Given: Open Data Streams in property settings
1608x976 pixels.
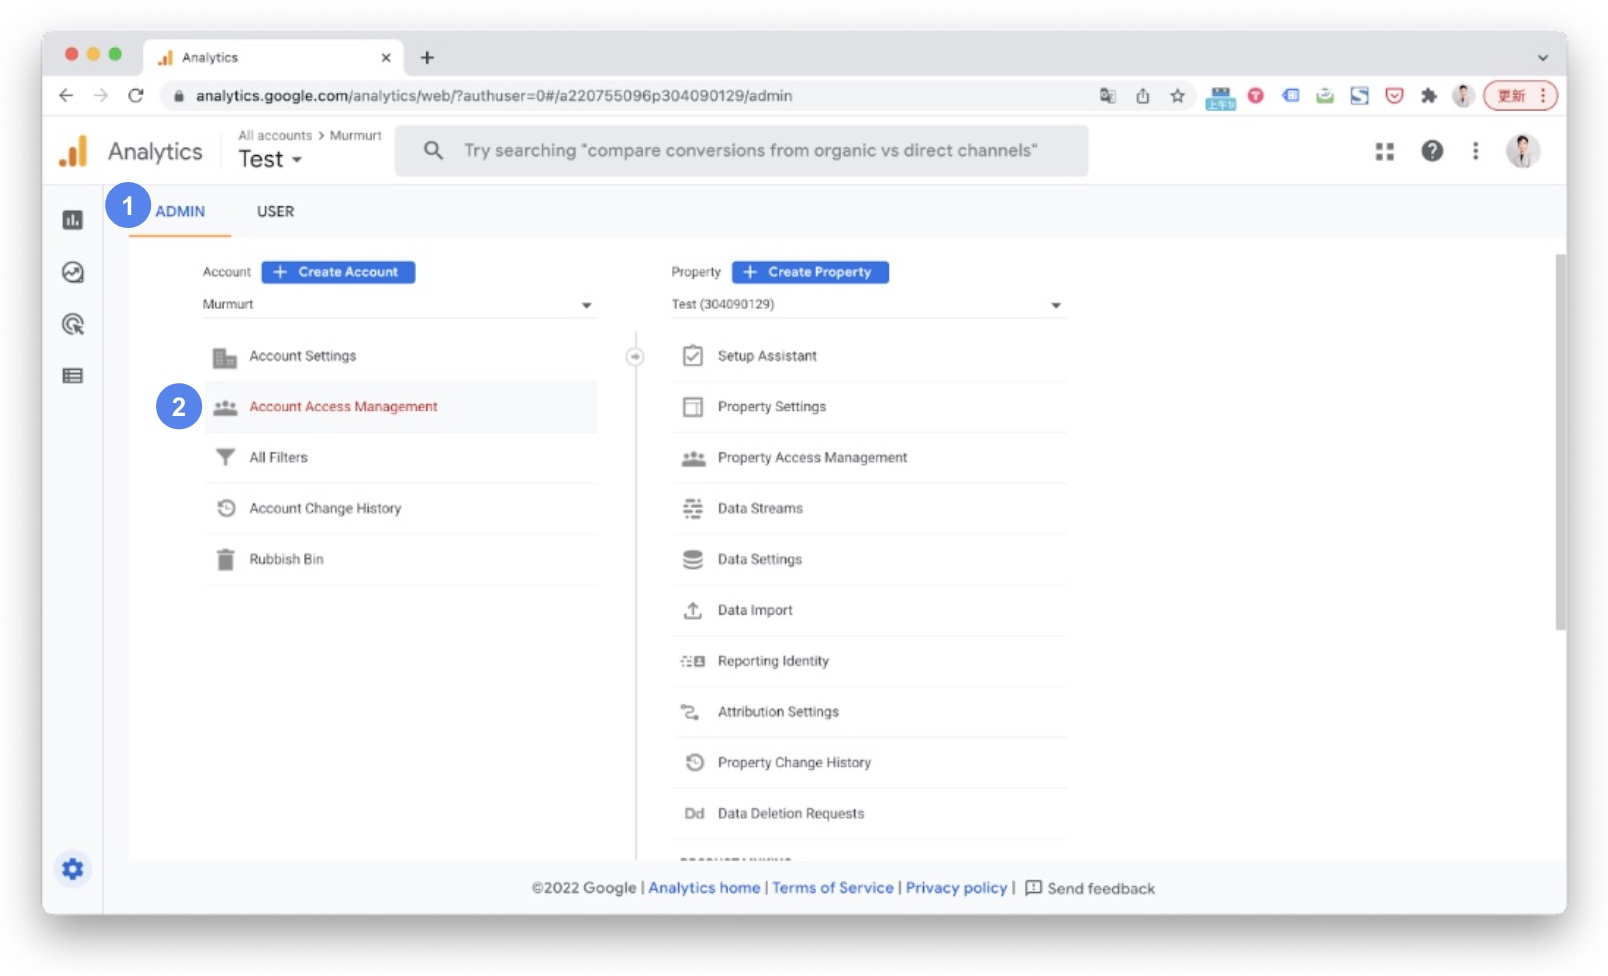Looking at the screenshot, I should [x=760, y=509].
